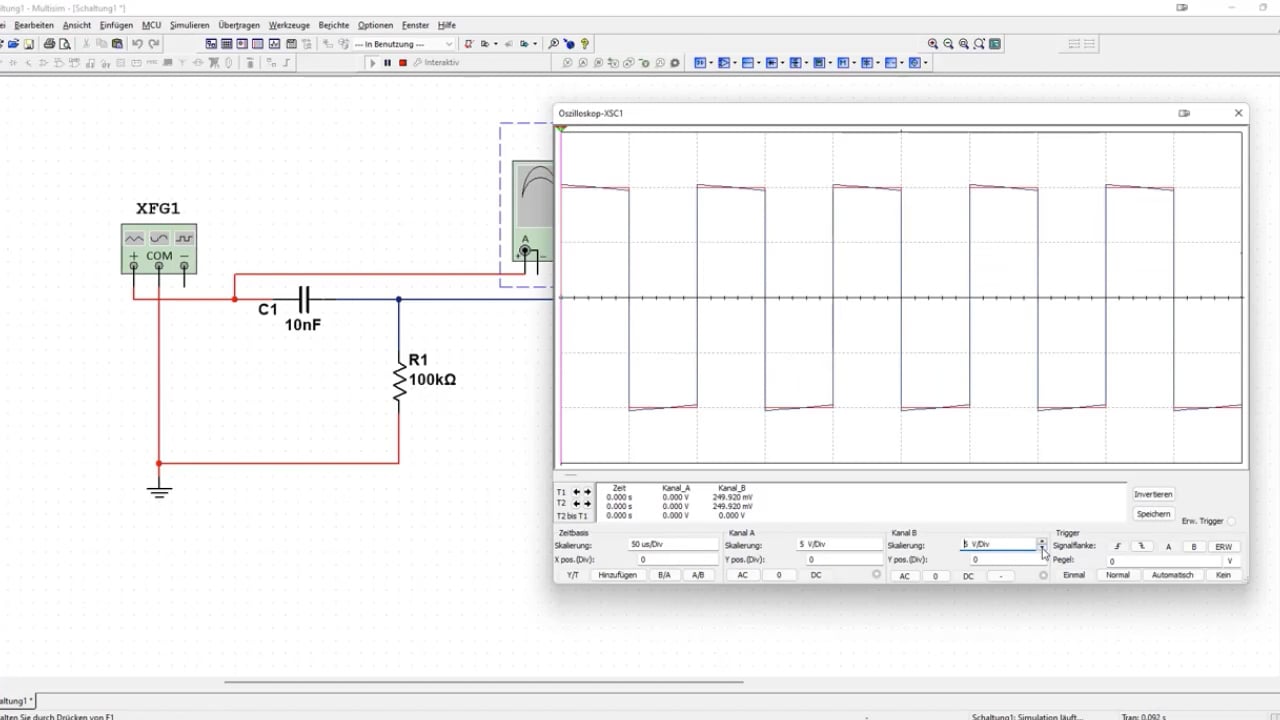Screen dimensions: 1280x720
Task: Choose trigger source A
Action: (1168, 547)
